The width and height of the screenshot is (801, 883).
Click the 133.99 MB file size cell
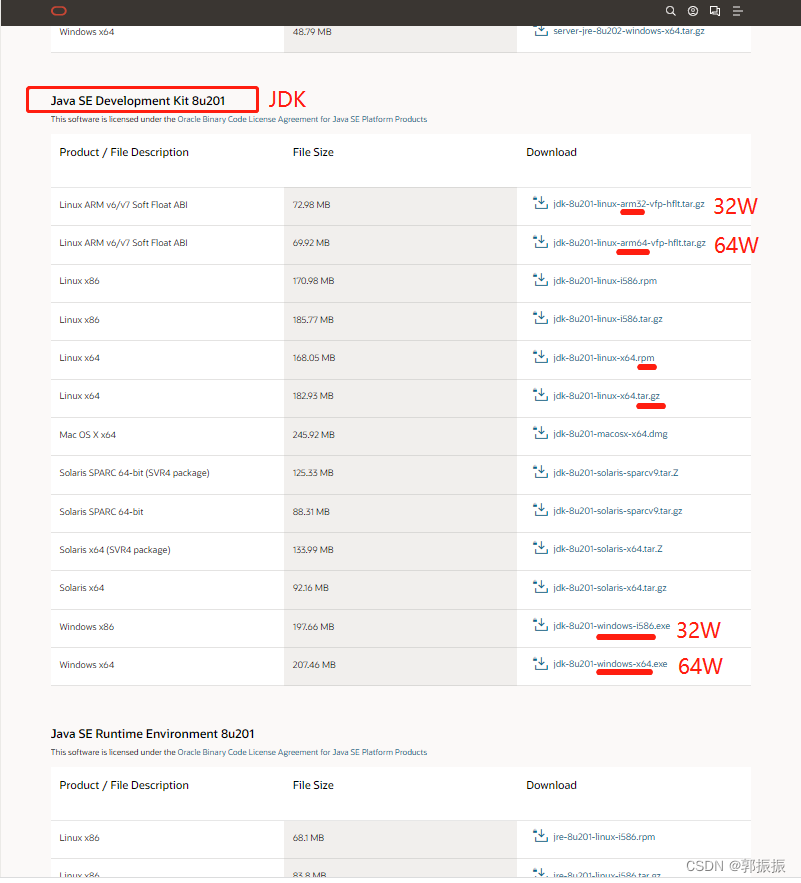coord(400,550)
